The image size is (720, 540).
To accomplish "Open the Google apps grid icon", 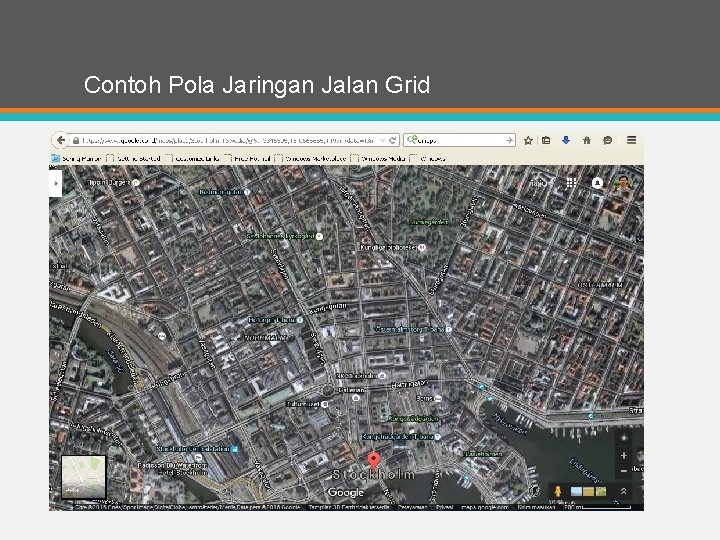I will (571, 183).
